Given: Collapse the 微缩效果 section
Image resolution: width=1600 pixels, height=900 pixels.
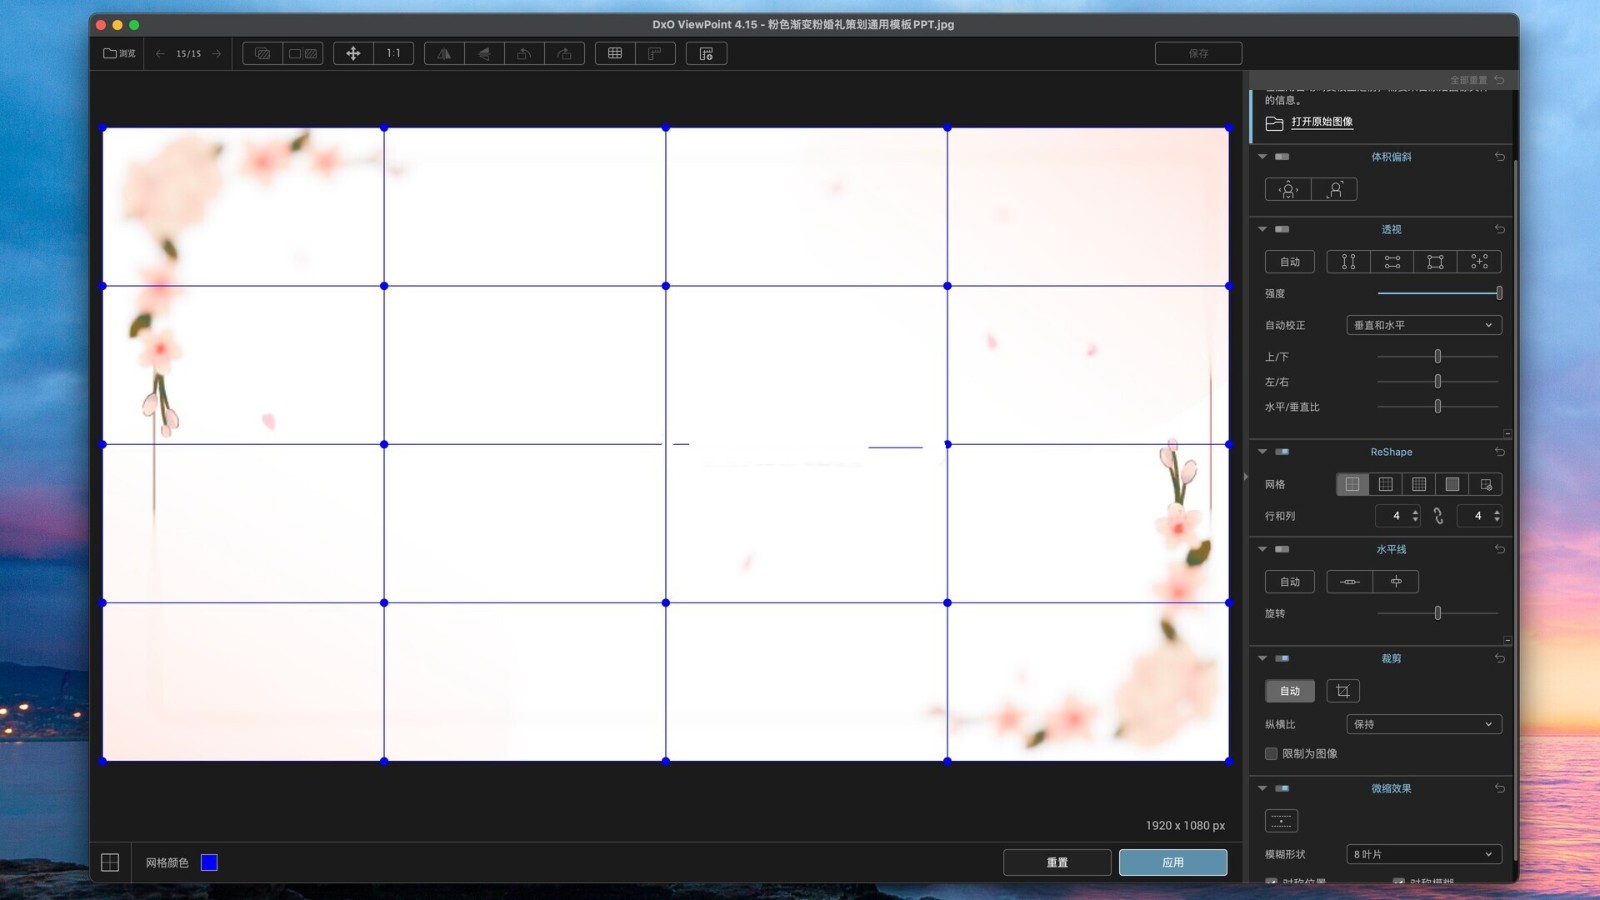Looking at the screenshot, I should point(1262,788).
